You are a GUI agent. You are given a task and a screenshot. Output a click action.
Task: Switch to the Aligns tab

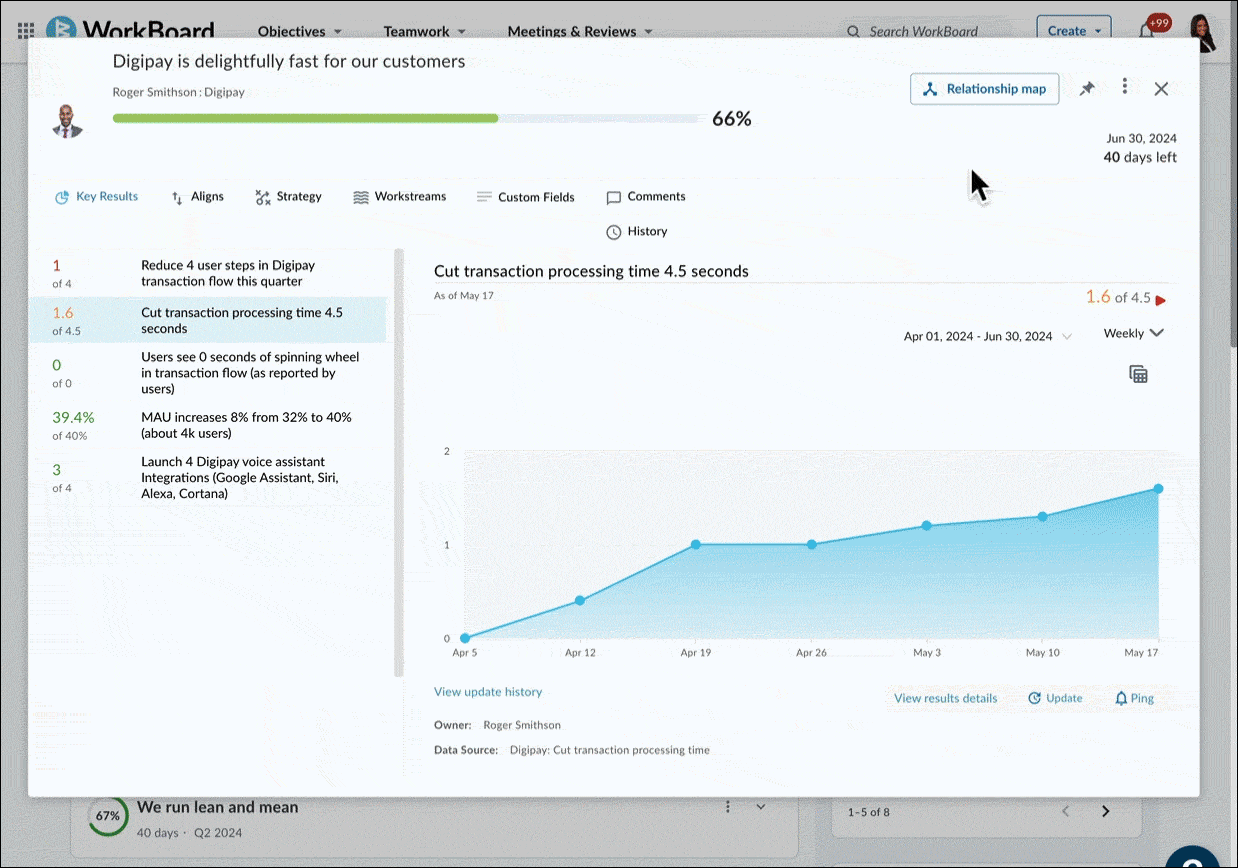[x=197, y=197]
